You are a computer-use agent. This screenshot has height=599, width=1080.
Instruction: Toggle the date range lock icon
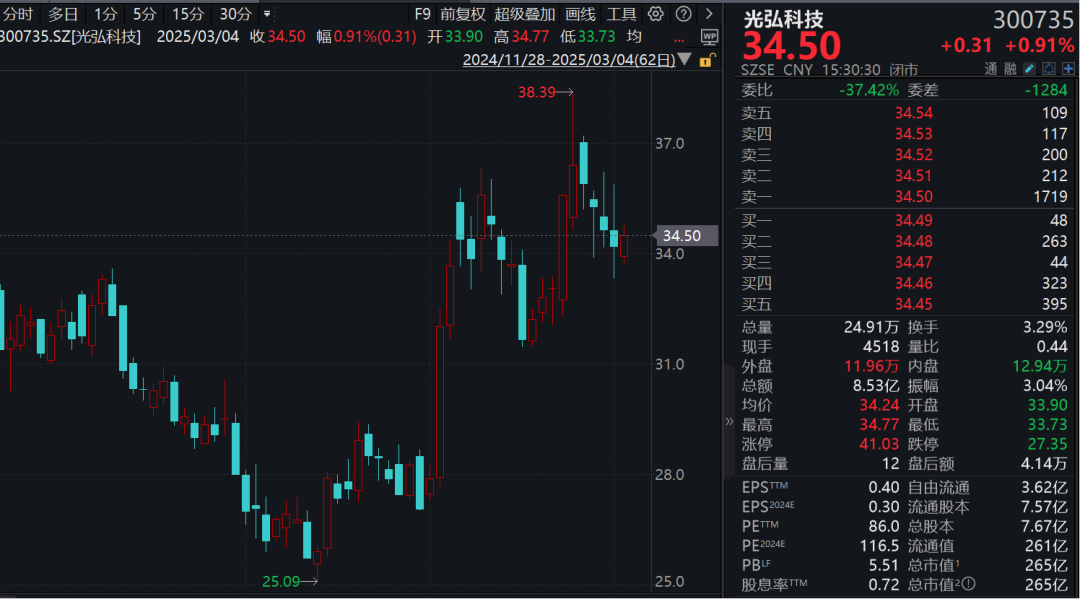coord(705,60)
